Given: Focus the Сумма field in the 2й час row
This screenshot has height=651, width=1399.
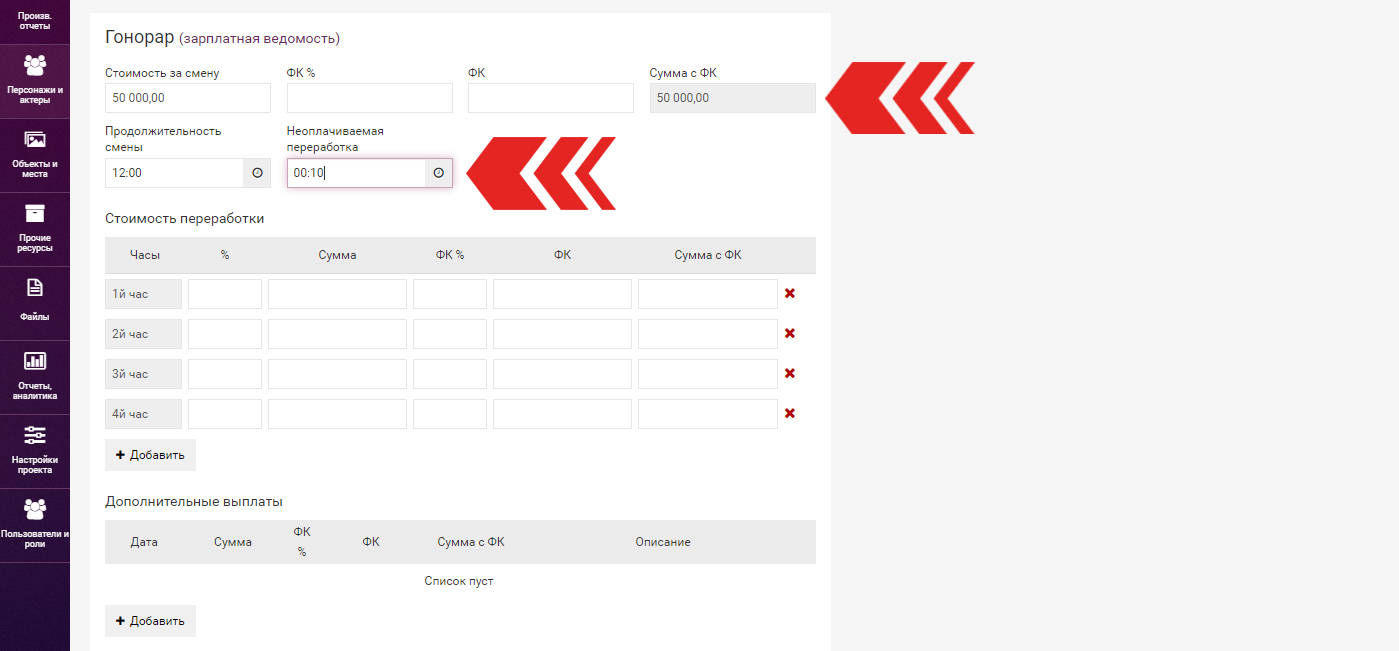Looking at the screenshot, I should click(337, 334).
